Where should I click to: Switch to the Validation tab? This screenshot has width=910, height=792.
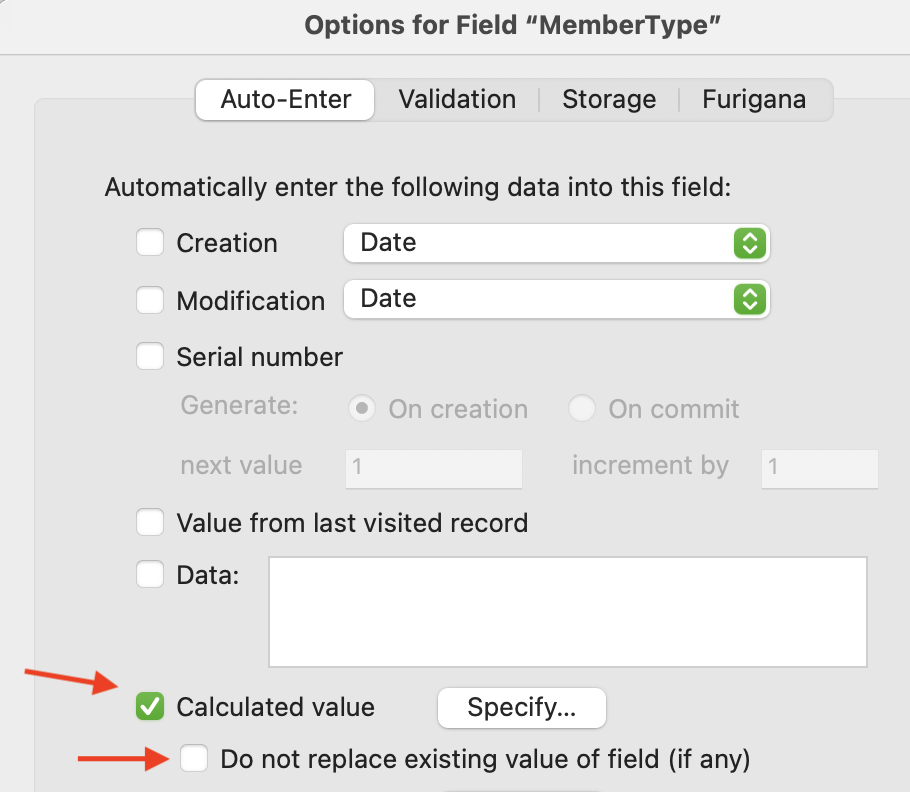point(457,100)
